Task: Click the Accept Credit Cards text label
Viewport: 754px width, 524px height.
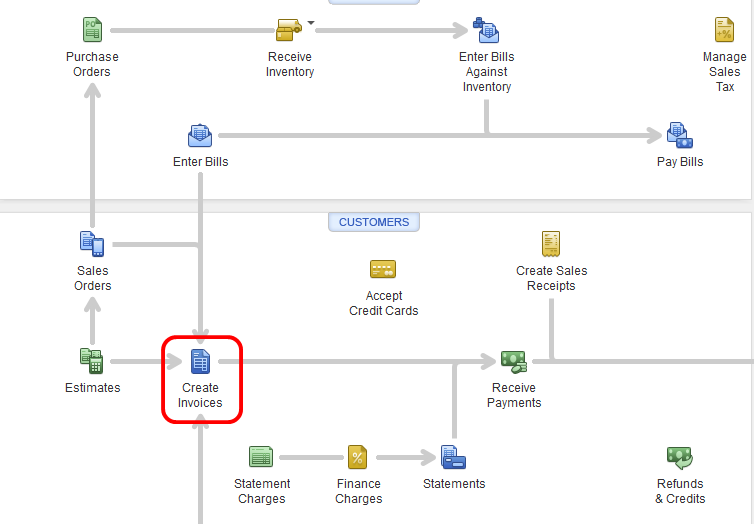Action: [384, 303]
